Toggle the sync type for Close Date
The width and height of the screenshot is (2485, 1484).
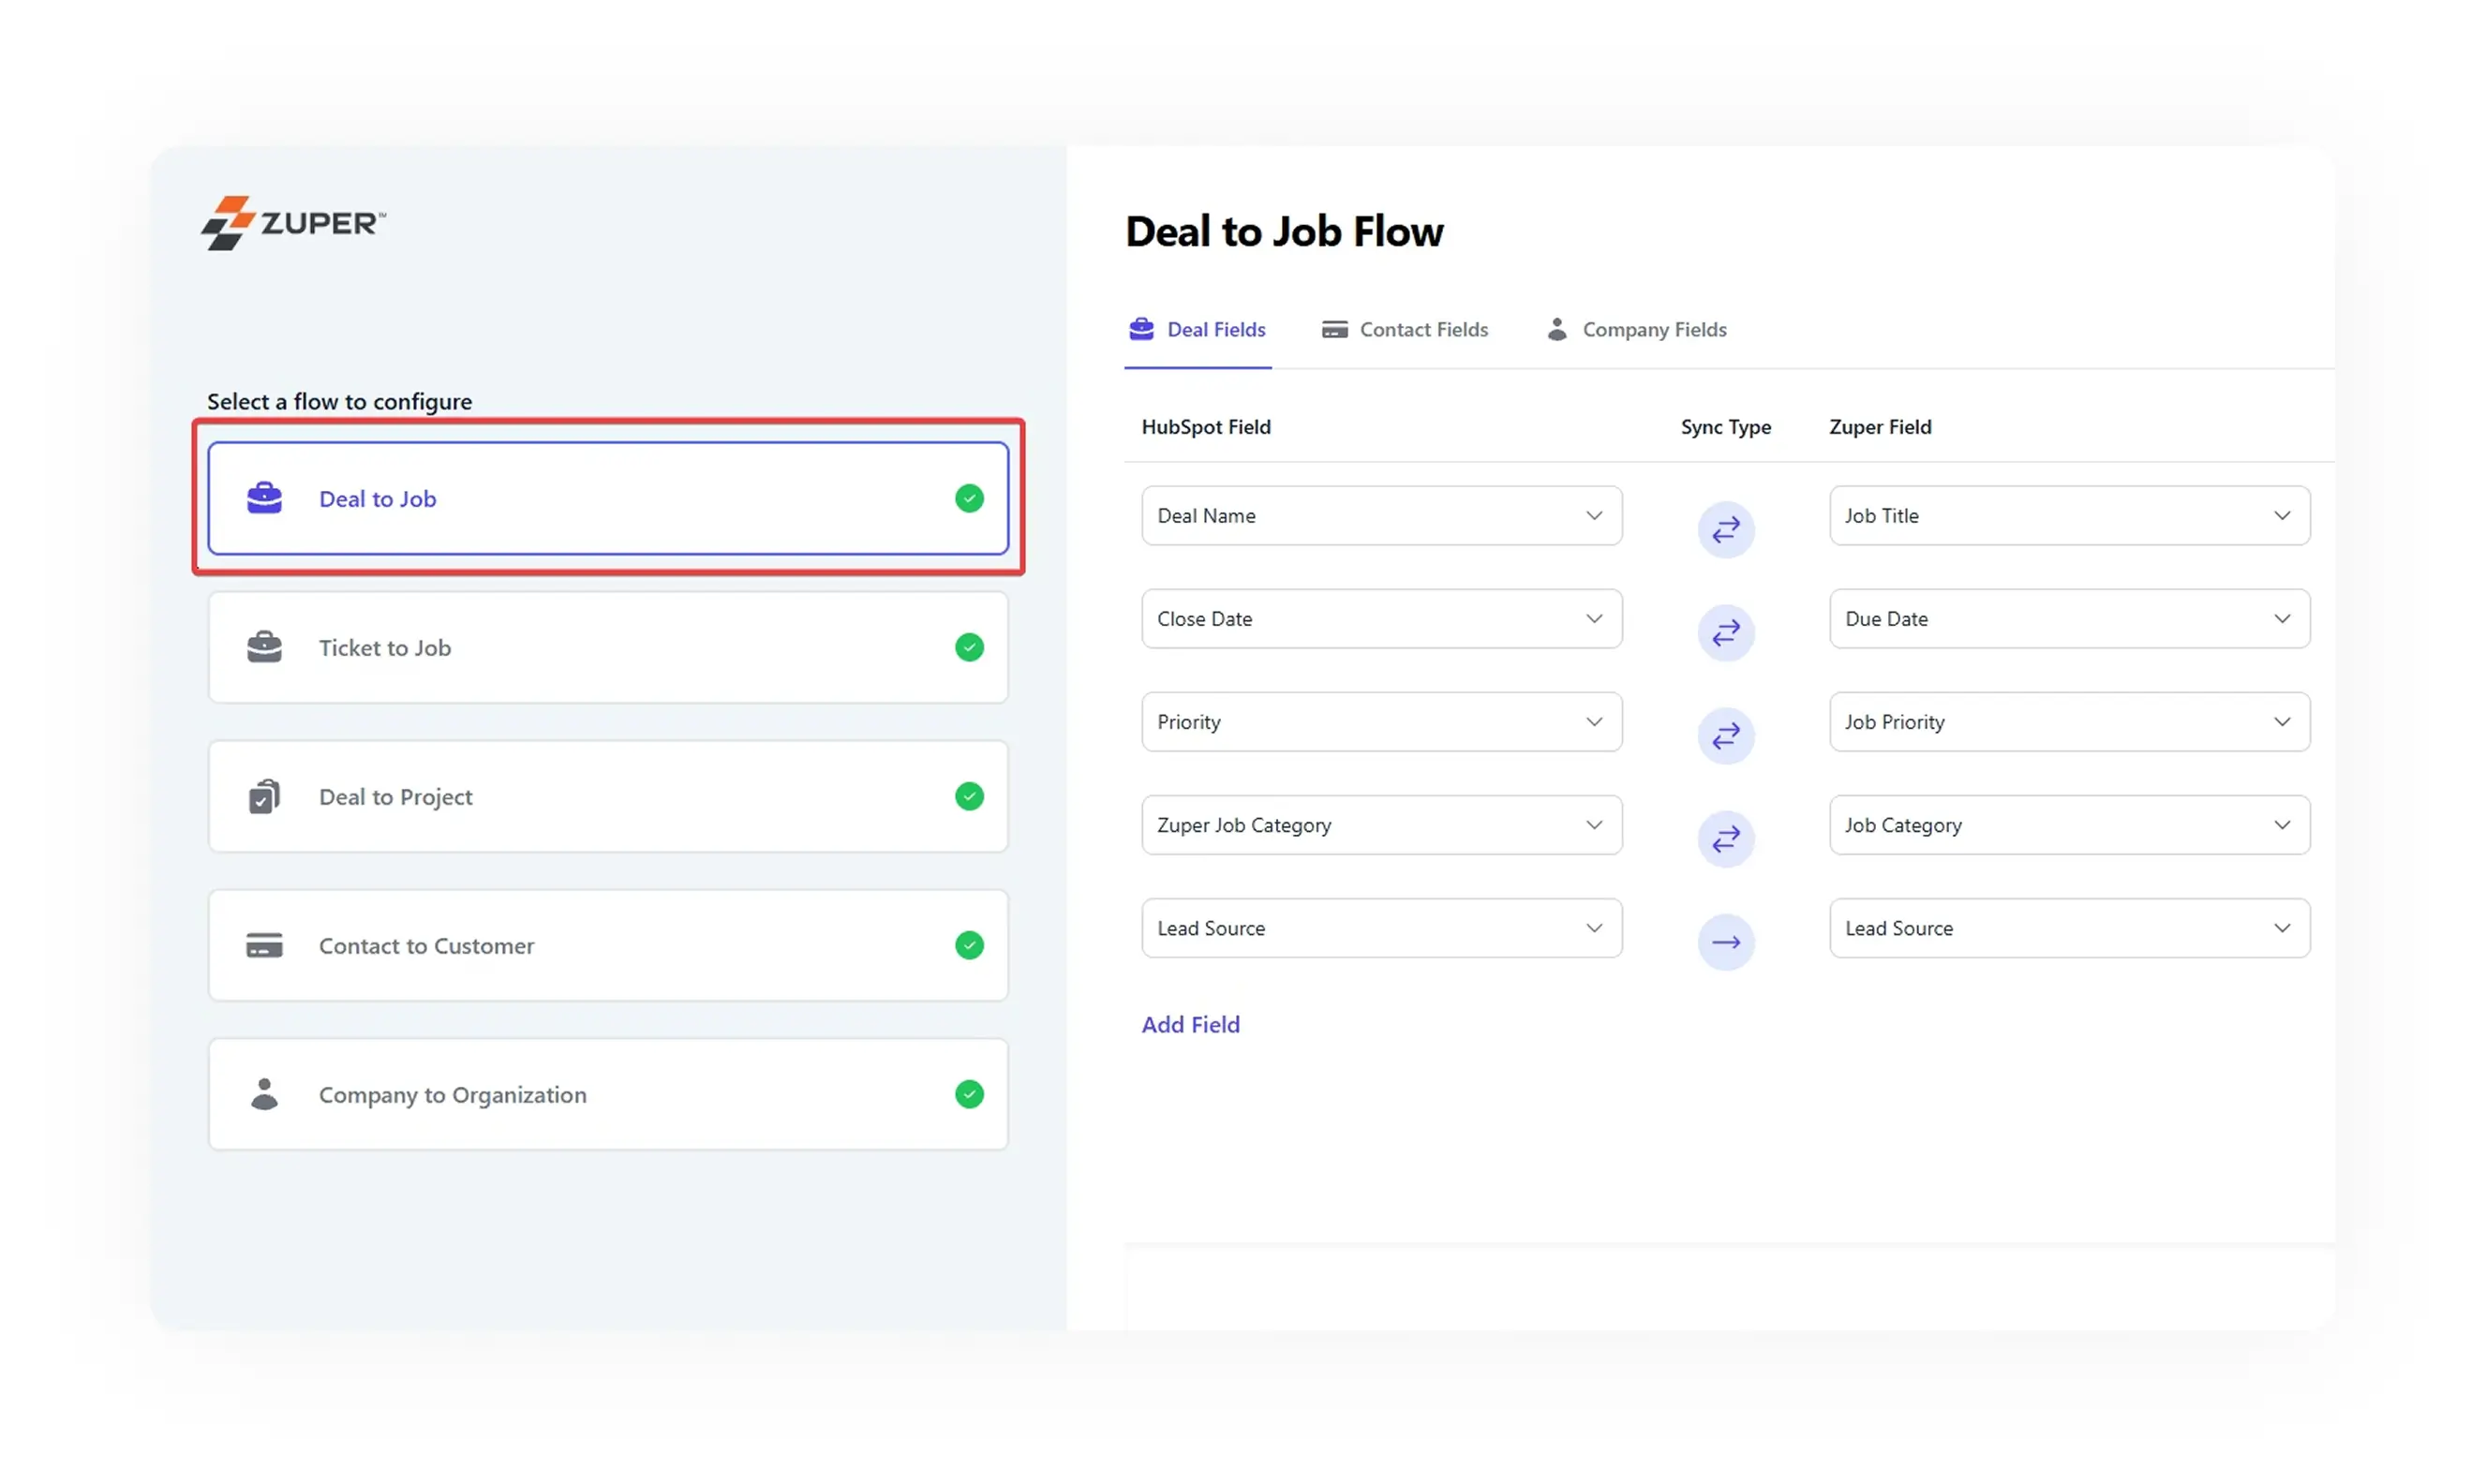click(1725, 632)
